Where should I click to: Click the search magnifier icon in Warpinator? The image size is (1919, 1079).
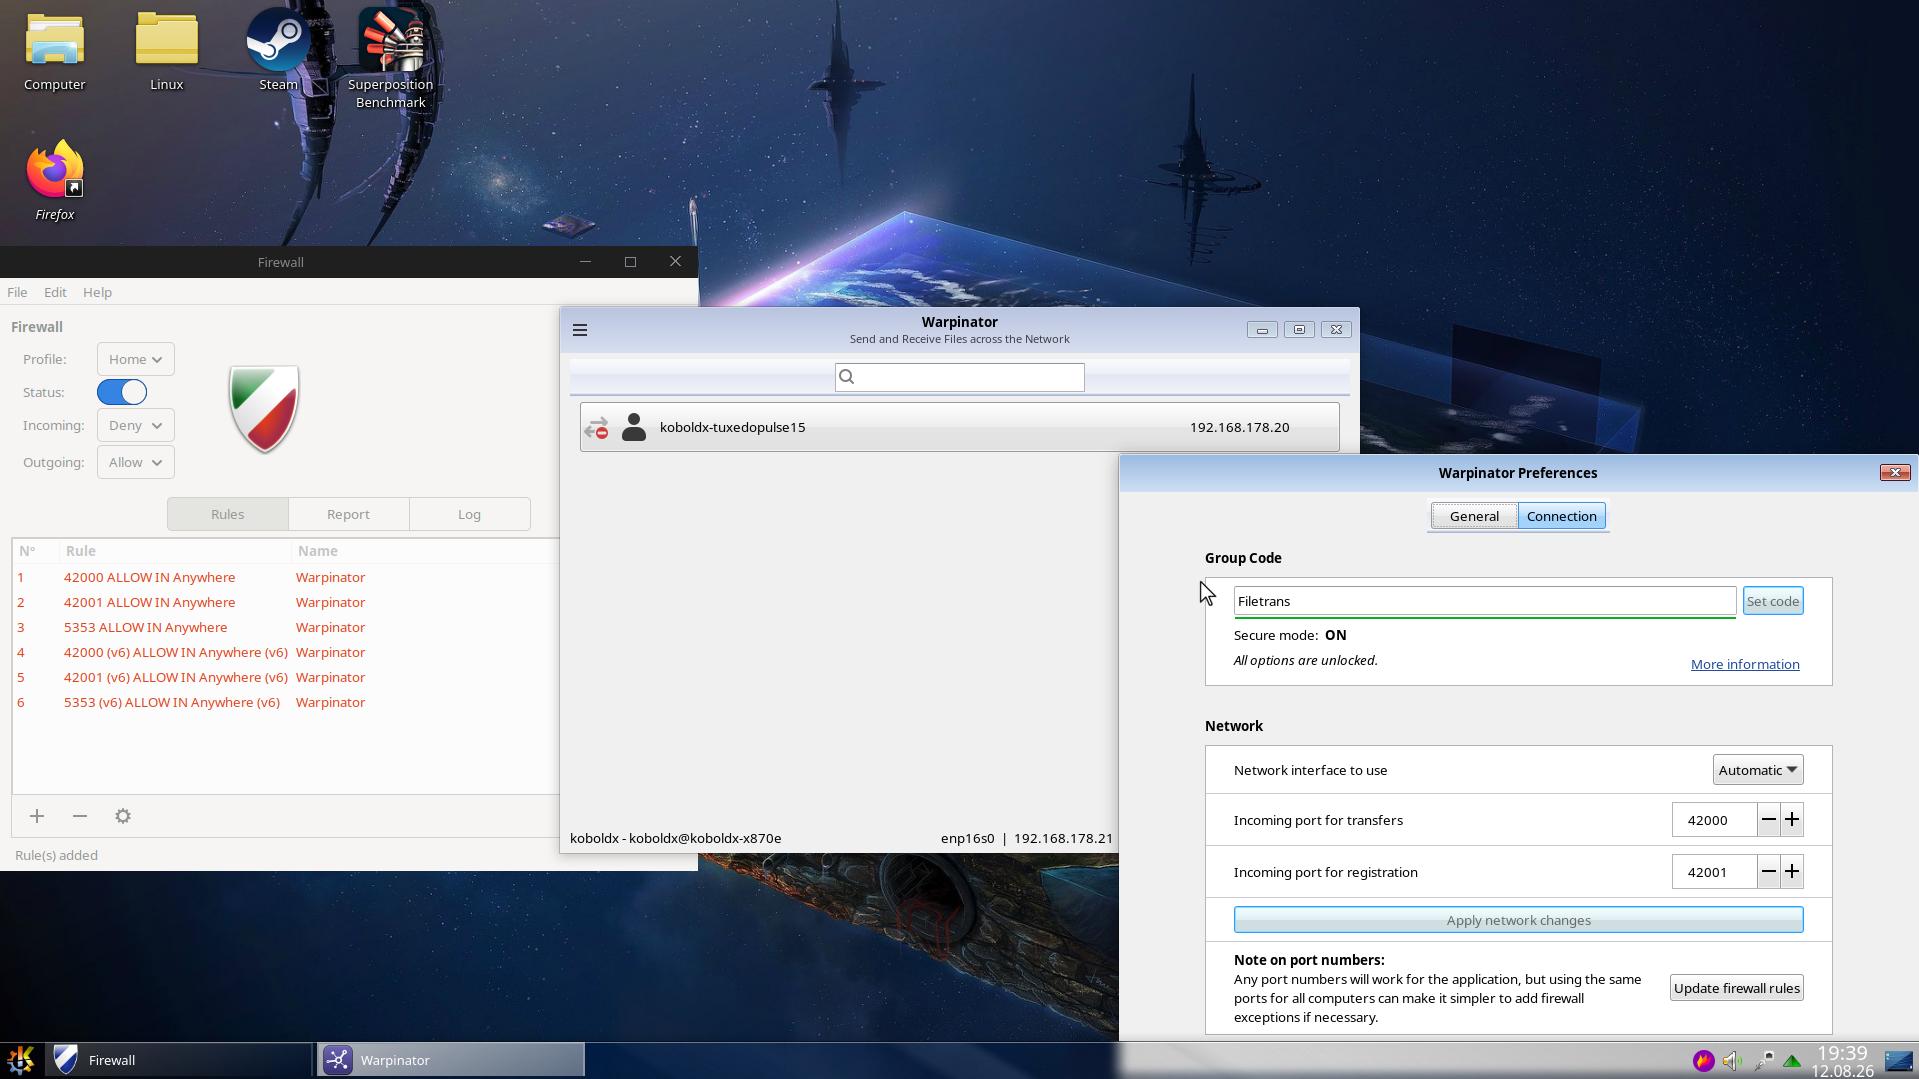847,377
